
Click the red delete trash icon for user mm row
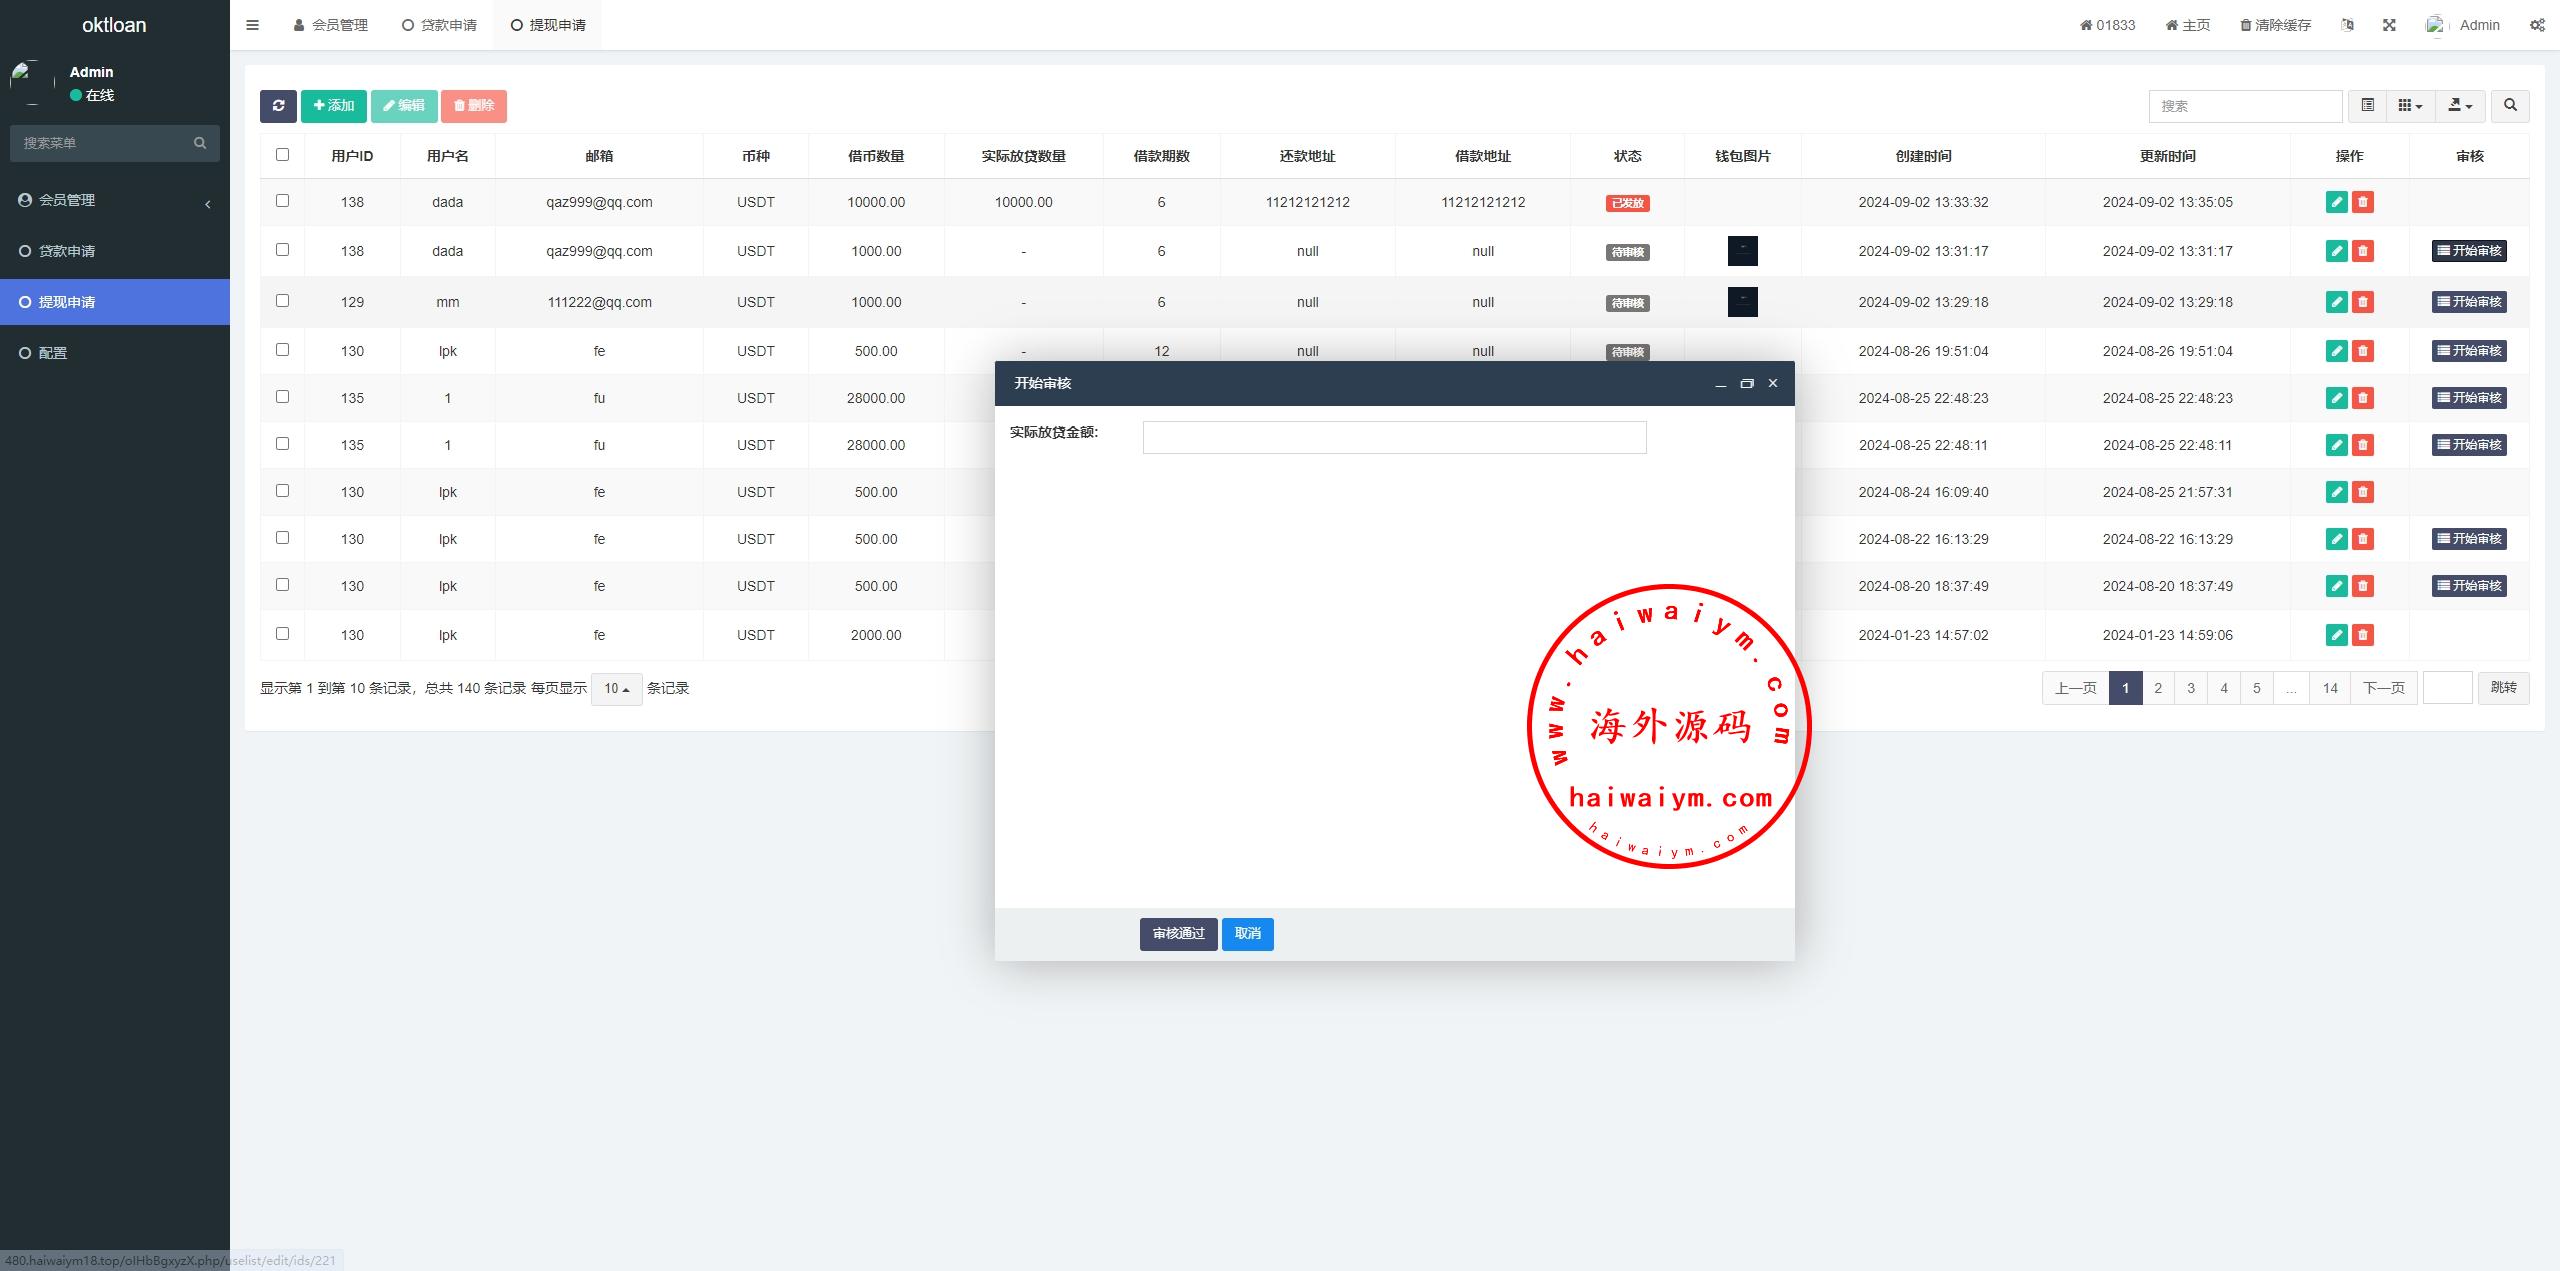(2363, 302)
